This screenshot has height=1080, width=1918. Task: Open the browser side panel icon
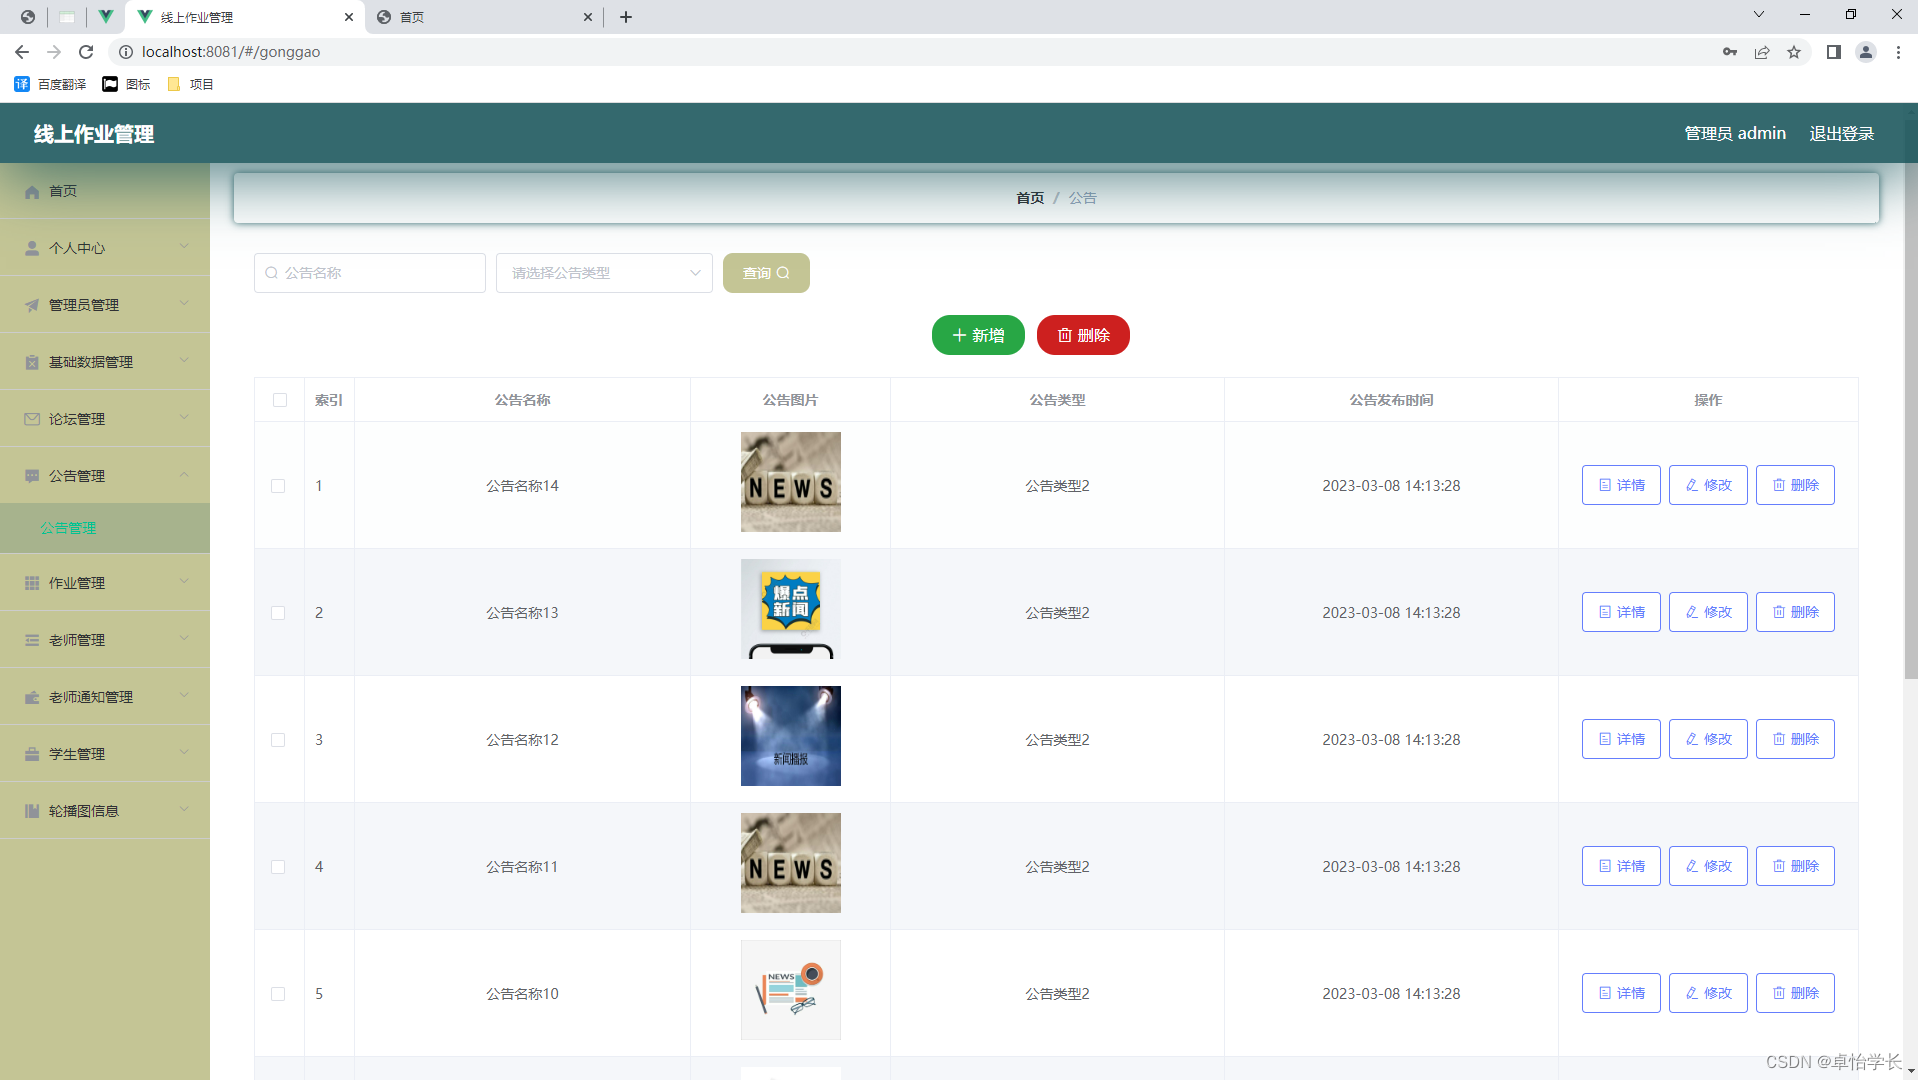point(1833,52)
